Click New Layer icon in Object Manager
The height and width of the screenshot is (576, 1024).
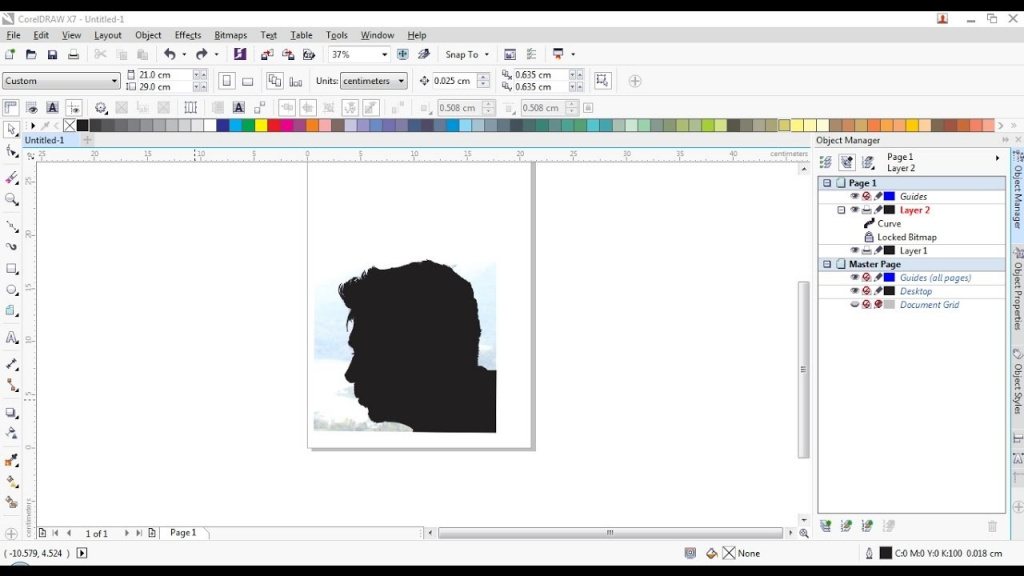coord(825,526)
